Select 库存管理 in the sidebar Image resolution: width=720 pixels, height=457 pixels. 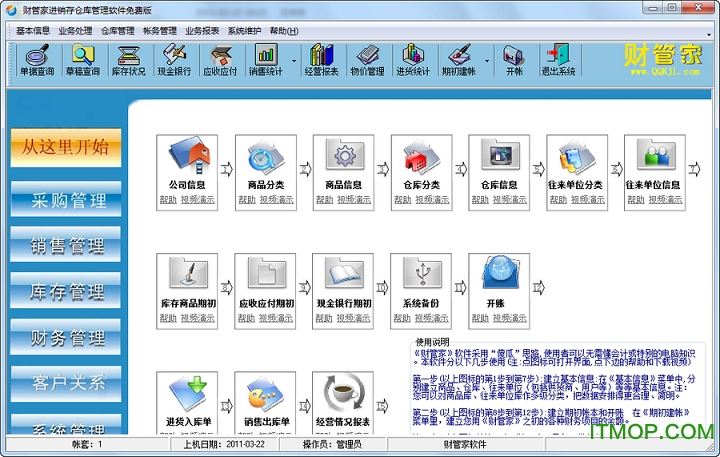click(66, 291)
